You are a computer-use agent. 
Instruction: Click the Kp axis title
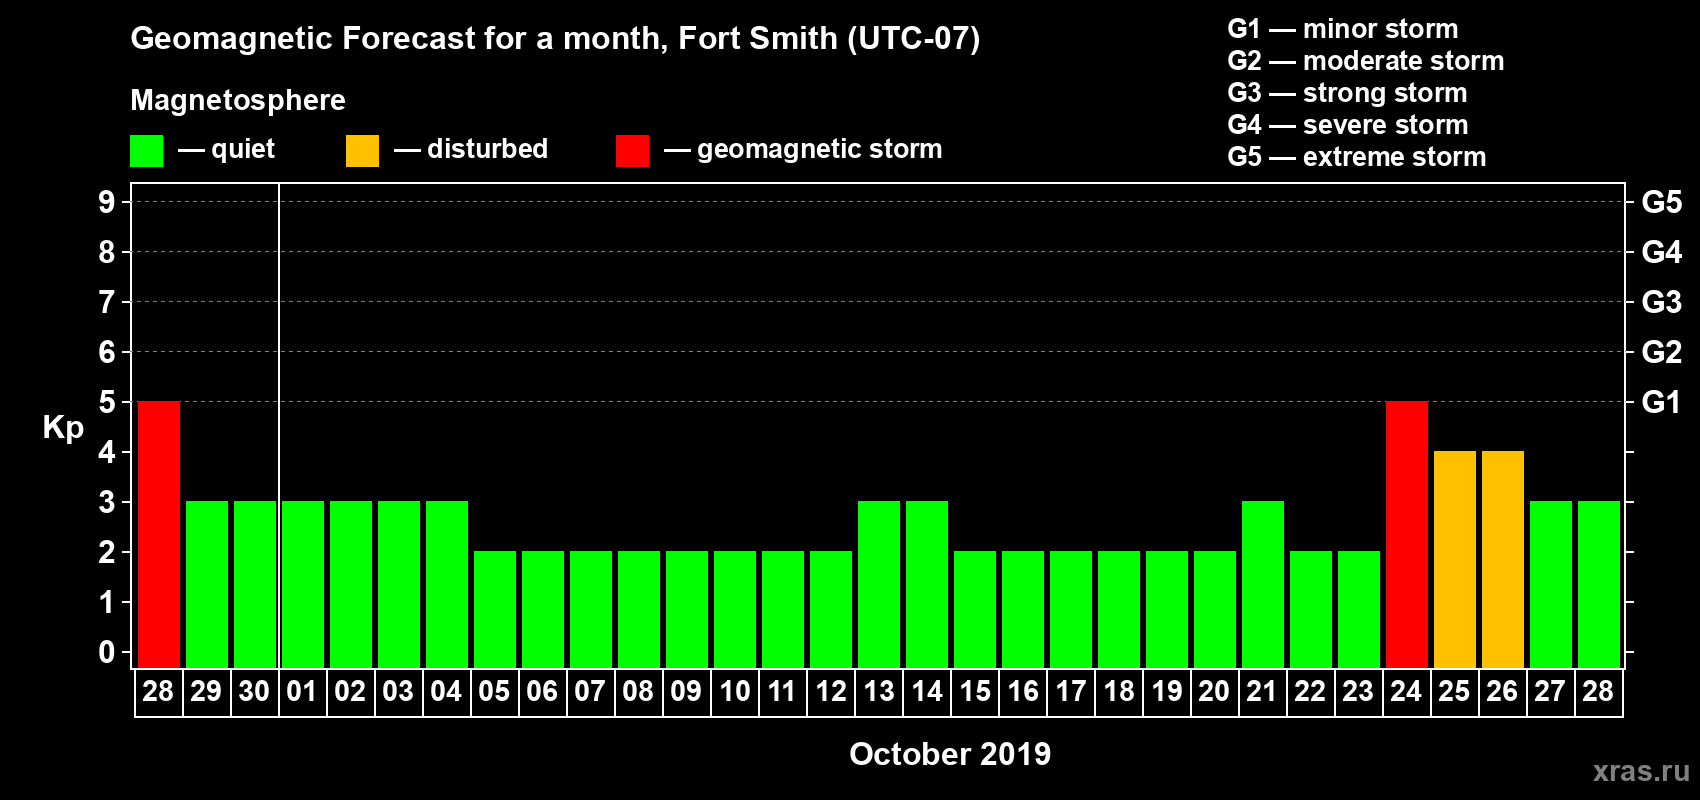pos(63,428)
